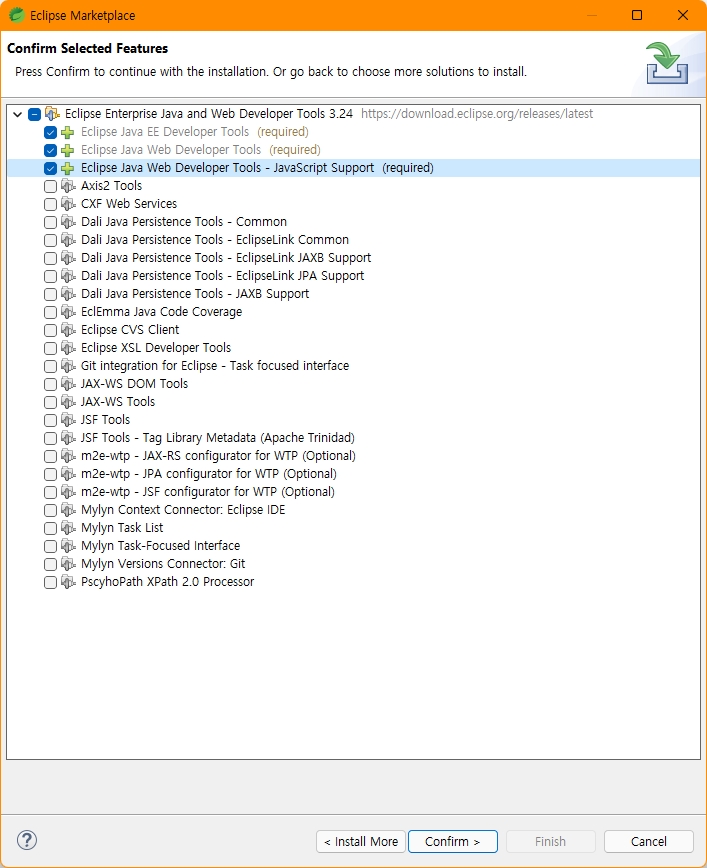Viewport: 707px width, 868px height.
Task: Collapse the Eclipse Enterprise Java tree node
Action: pyautogui.click(x=18, y=115)
